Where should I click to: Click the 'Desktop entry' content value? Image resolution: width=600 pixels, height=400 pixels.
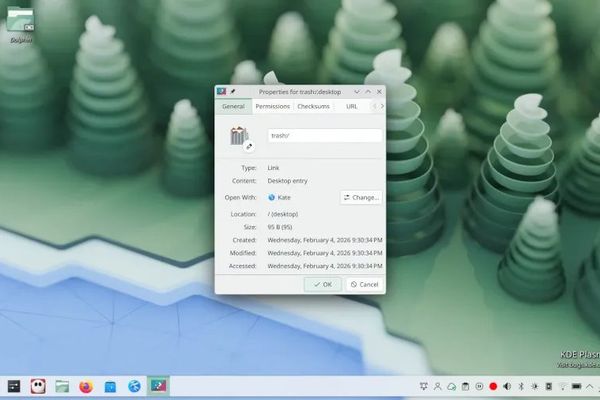[287, 181]
